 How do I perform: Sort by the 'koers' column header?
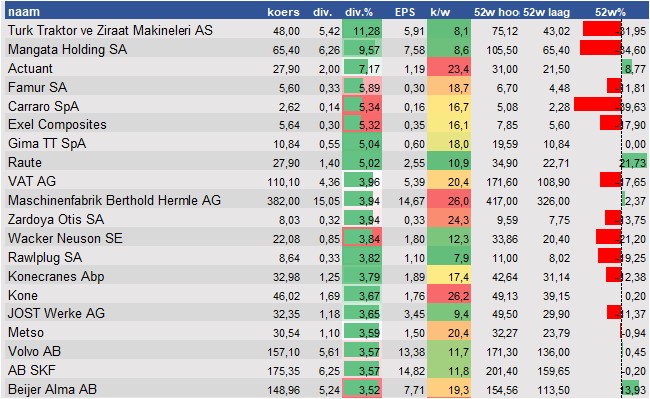283,12
